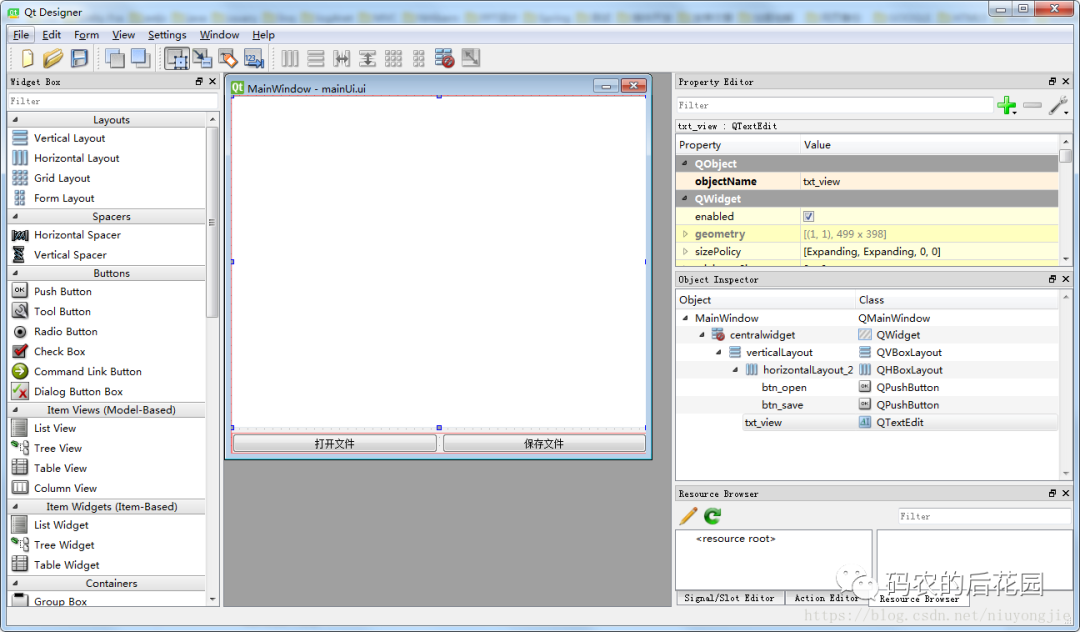Expand the geometry property row
The height and width of the screenshot is (632, 1080).
685,234
